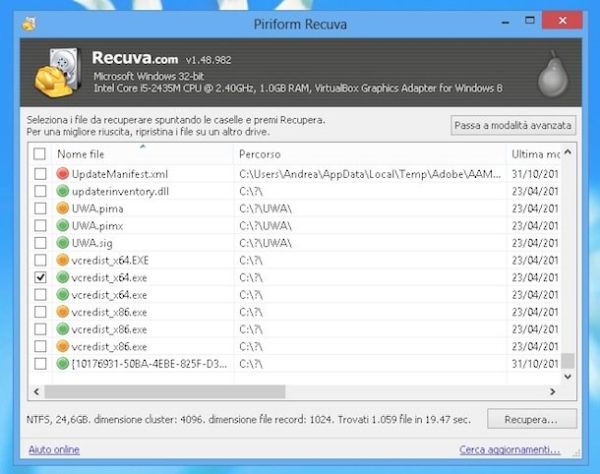Click the green status icon beside updaterinventory.dll
Image resolution: width=600 pixels, height=474 pixels.
tap(63, 191)
